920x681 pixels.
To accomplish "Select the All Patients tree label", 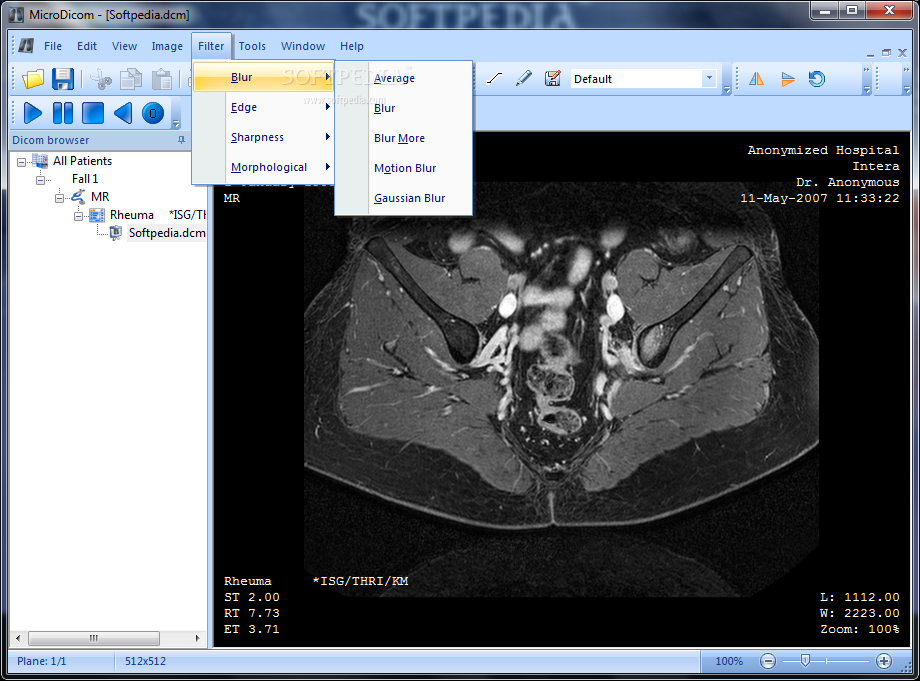I will 82,160.
